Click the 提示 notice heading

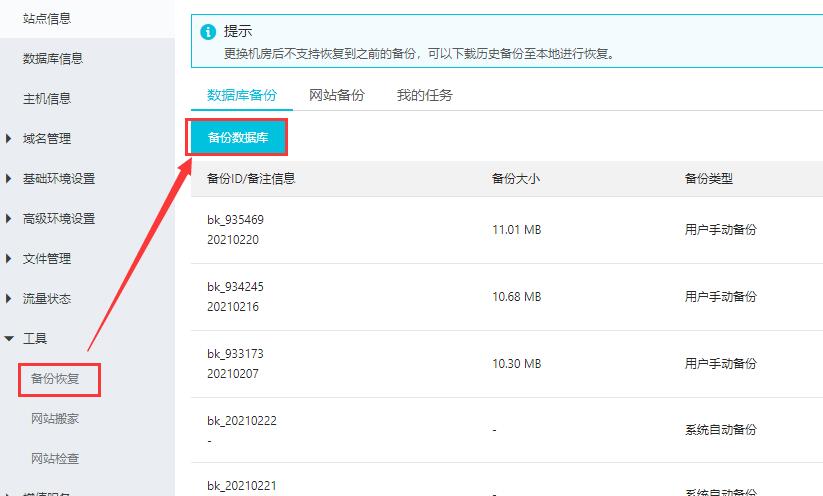point(238,31)
